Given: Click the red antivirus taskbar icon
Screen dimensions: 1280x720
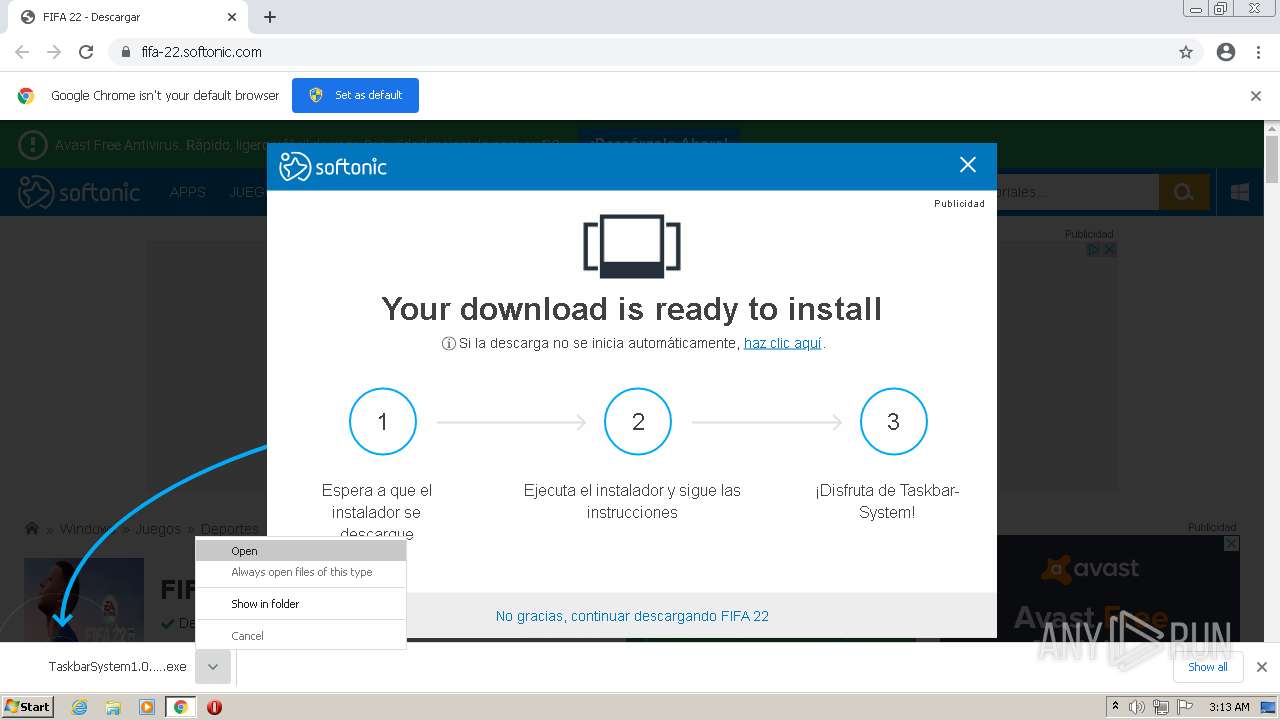Looking at the screenshot, I should 214,707.
